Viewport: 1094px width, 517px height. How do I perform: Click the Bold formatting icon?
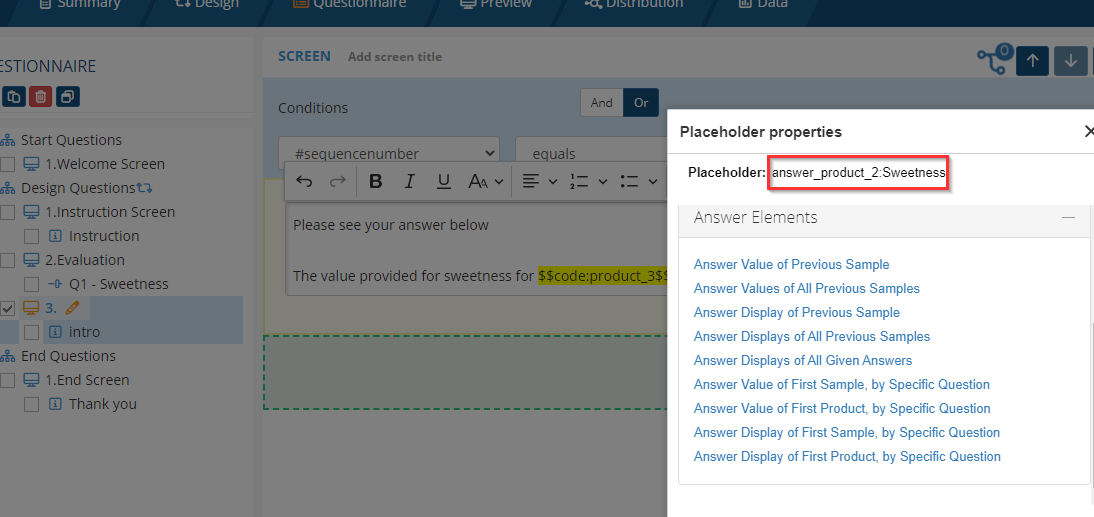click(x=376, y=181)
